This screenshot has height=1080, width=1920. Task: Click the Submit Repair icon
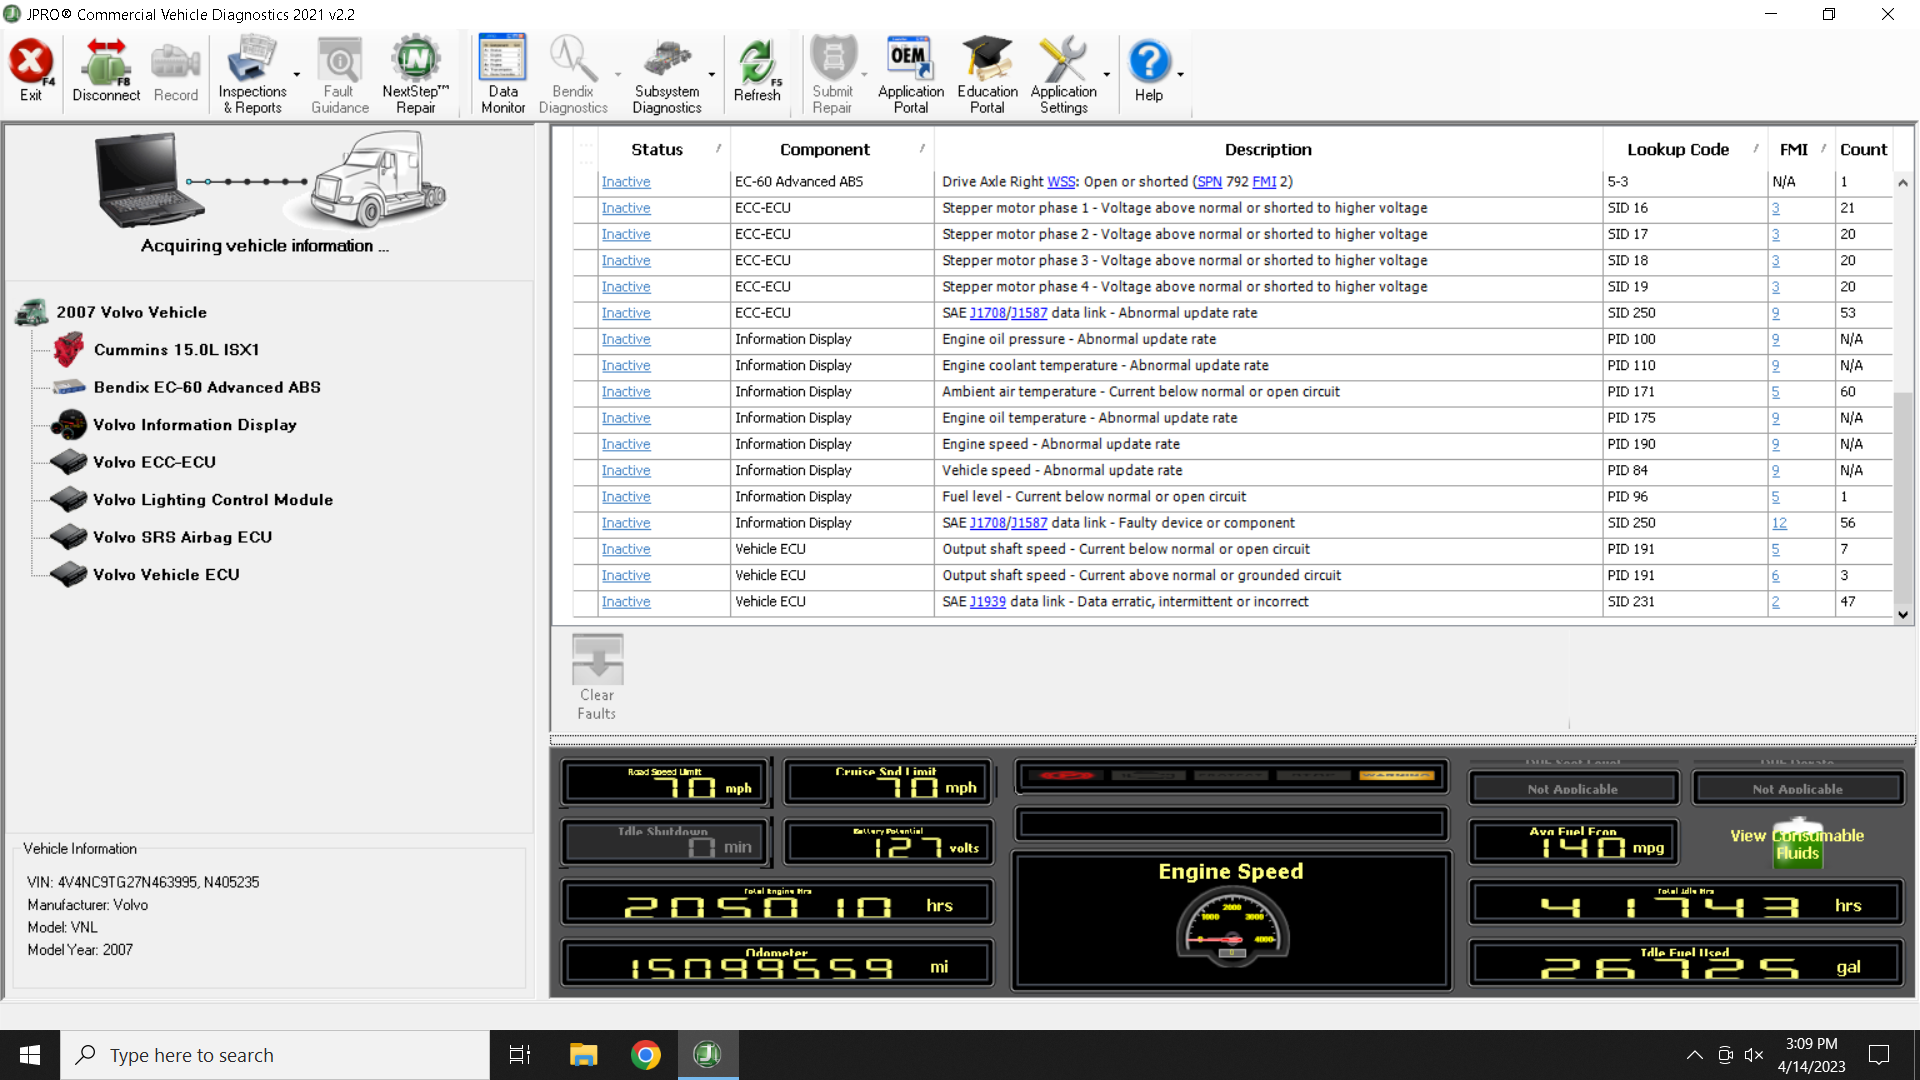point(832,74)
